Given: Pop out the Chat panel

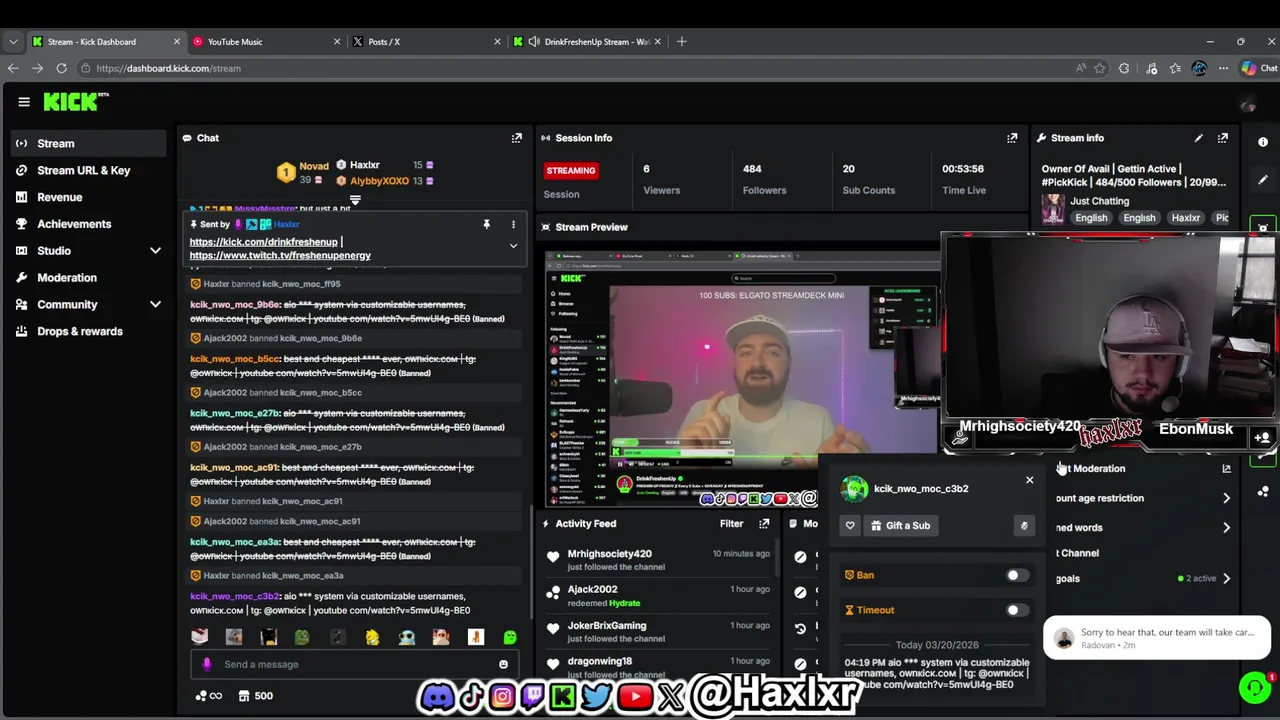Looking at the screenshot, I should 517,138.
